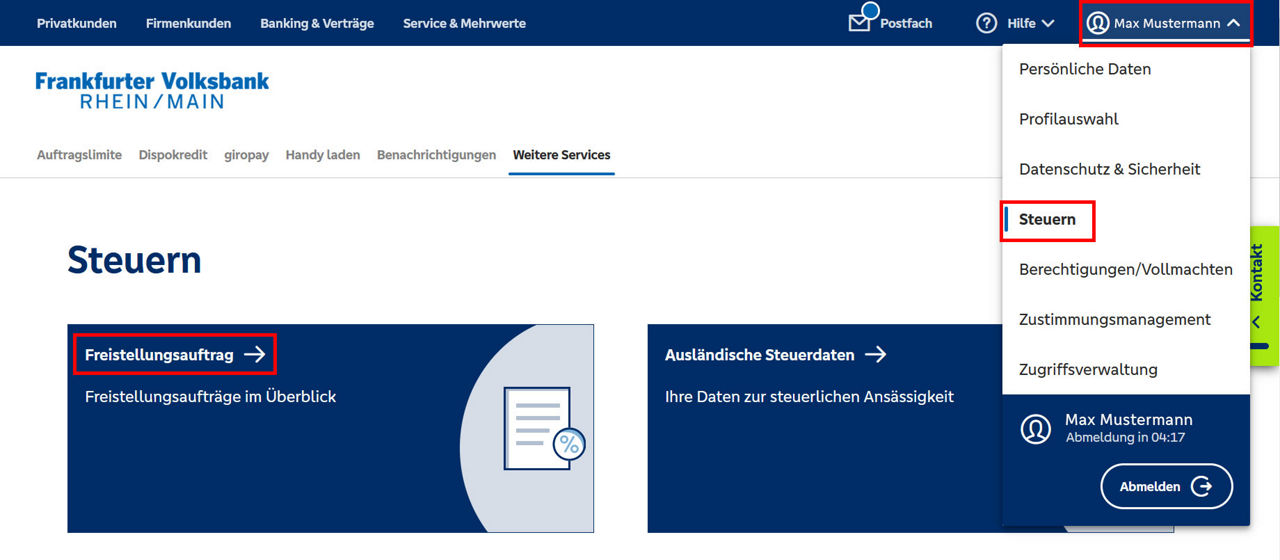Click 'Ihre Daten zur steuerlichen Ansässigkeit' text

[809, 397]
